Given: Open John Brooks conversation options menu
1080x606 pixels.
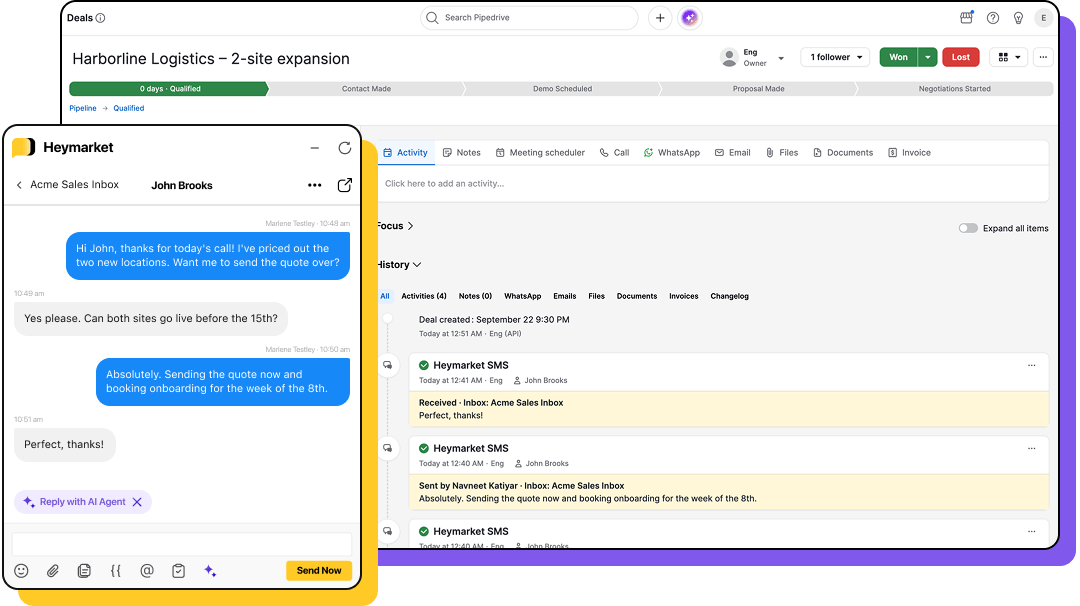Looking at the screenshot, I should (x=315, y=185).
